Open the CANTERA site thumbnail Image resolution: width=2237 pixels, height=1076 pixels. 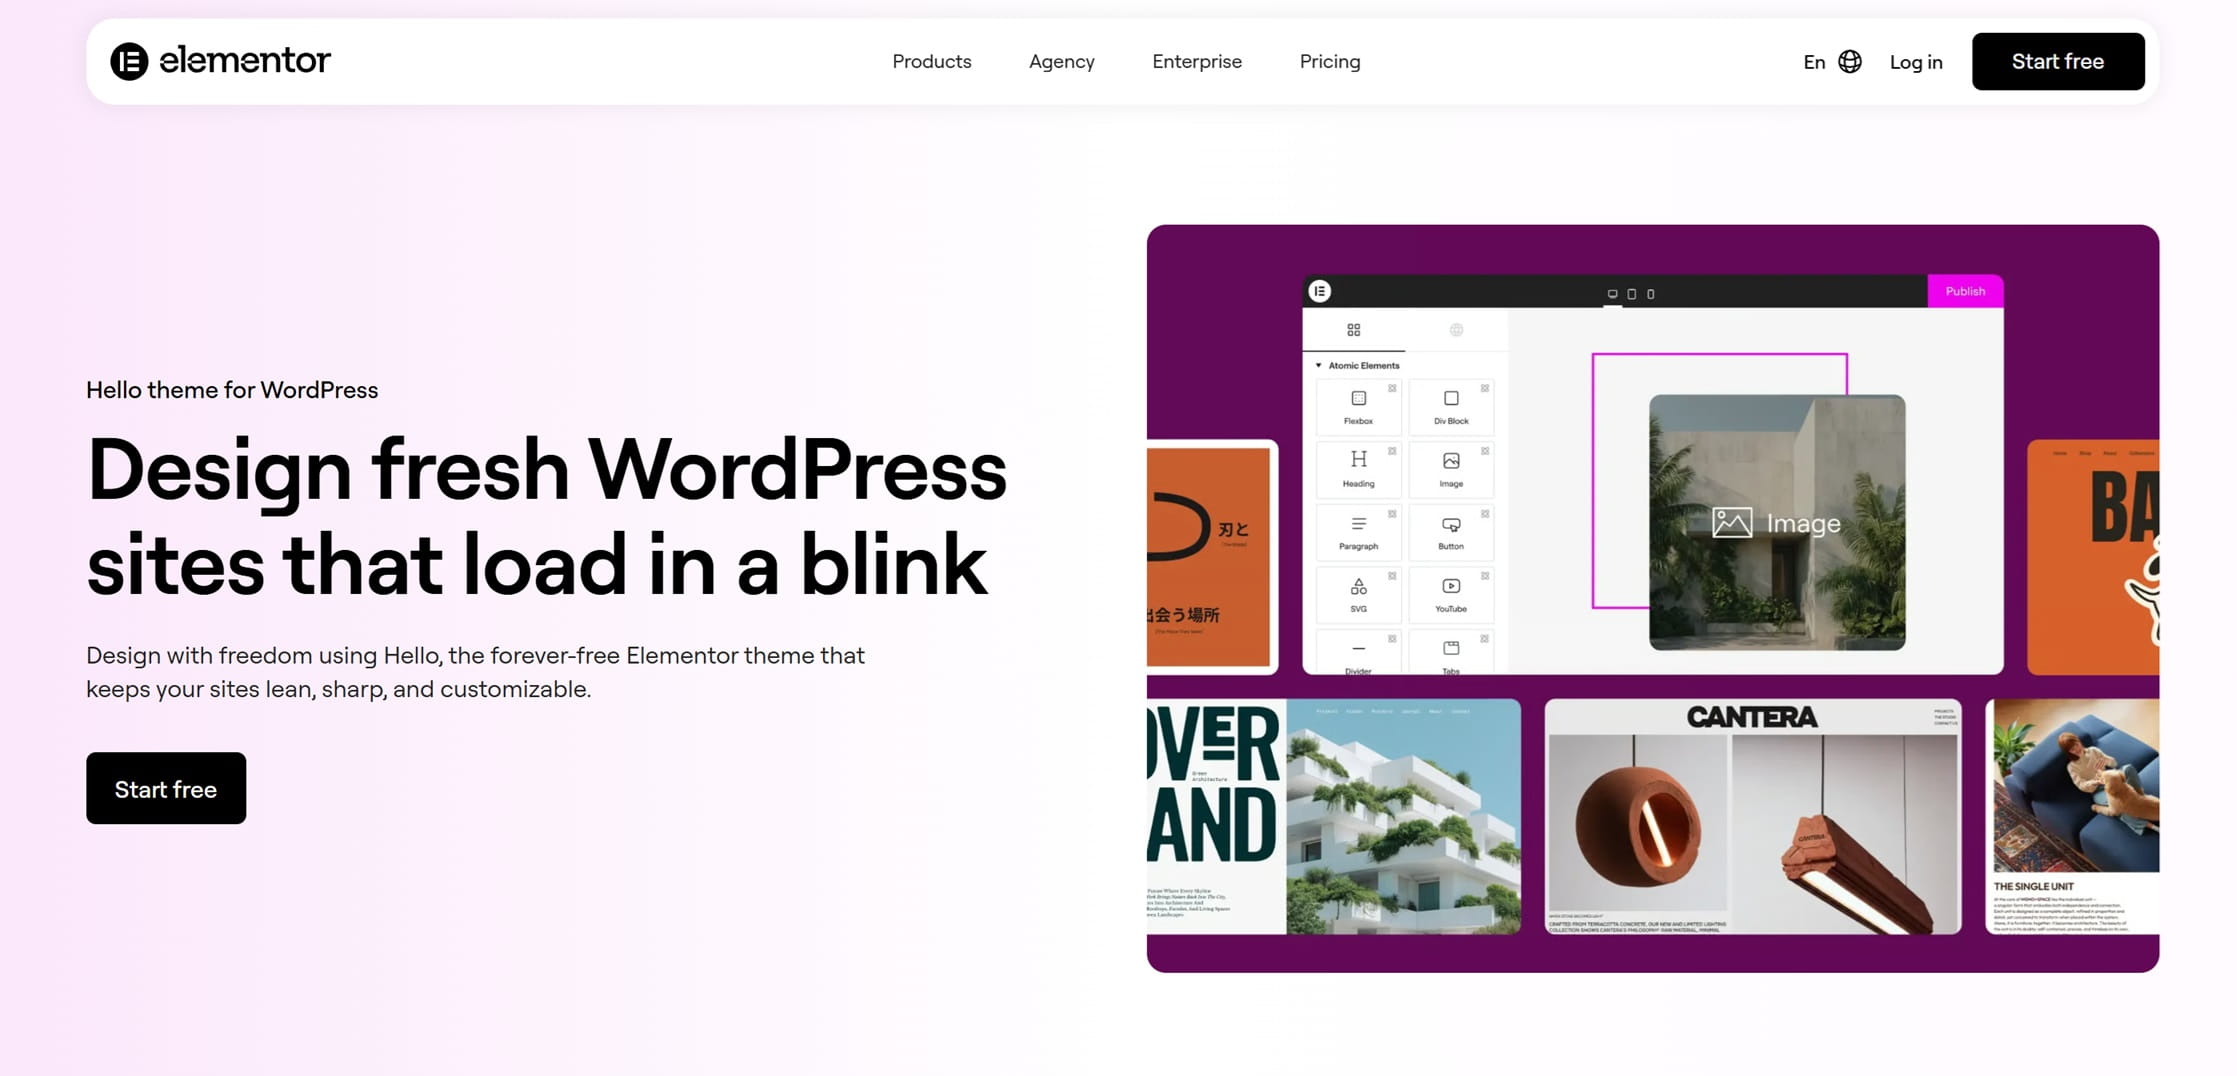click(x=1752, y=816)
